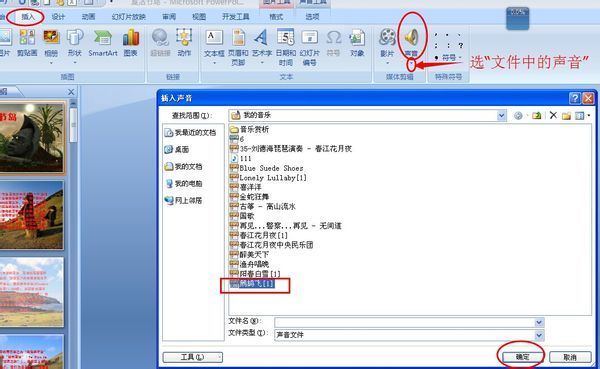
Task: Select the file Lonely Lullaby[1]
Action: (x=268, y=178)
